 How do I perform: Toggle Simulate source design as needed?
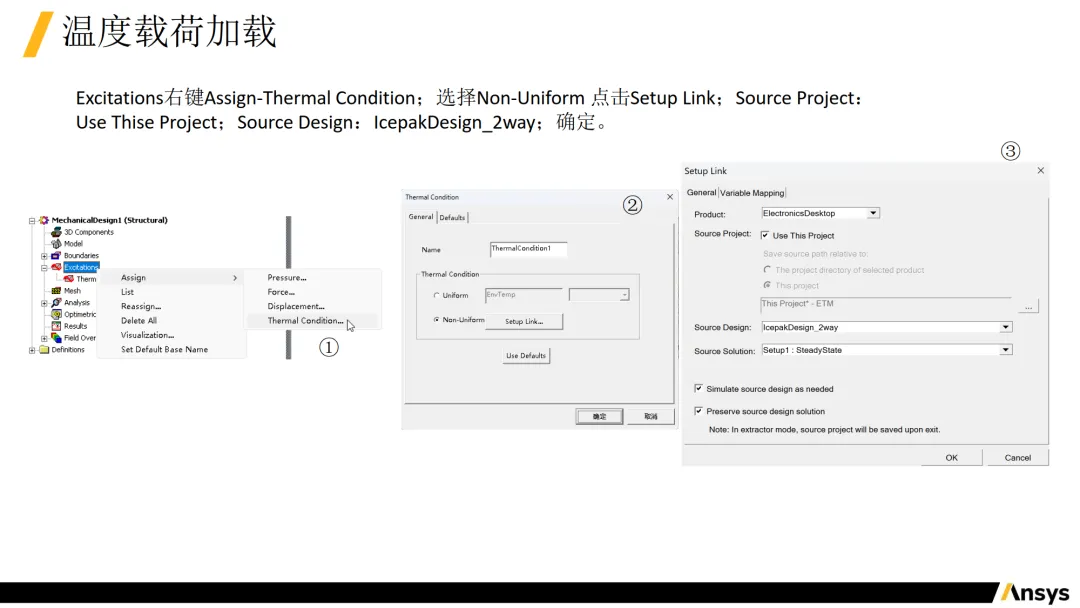(698, 388)
